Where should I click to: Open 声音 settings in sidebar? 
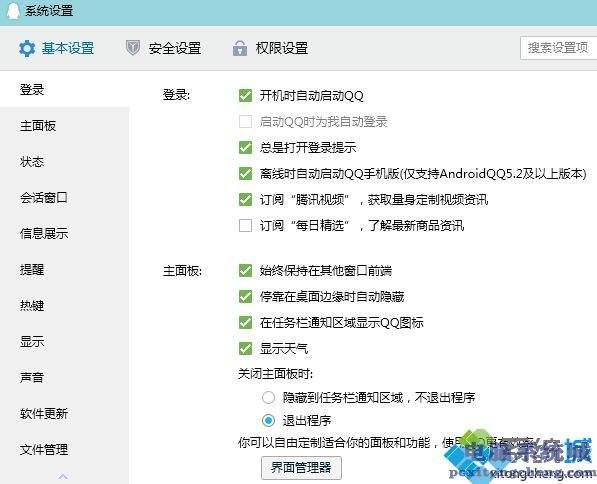click(32, 377)
